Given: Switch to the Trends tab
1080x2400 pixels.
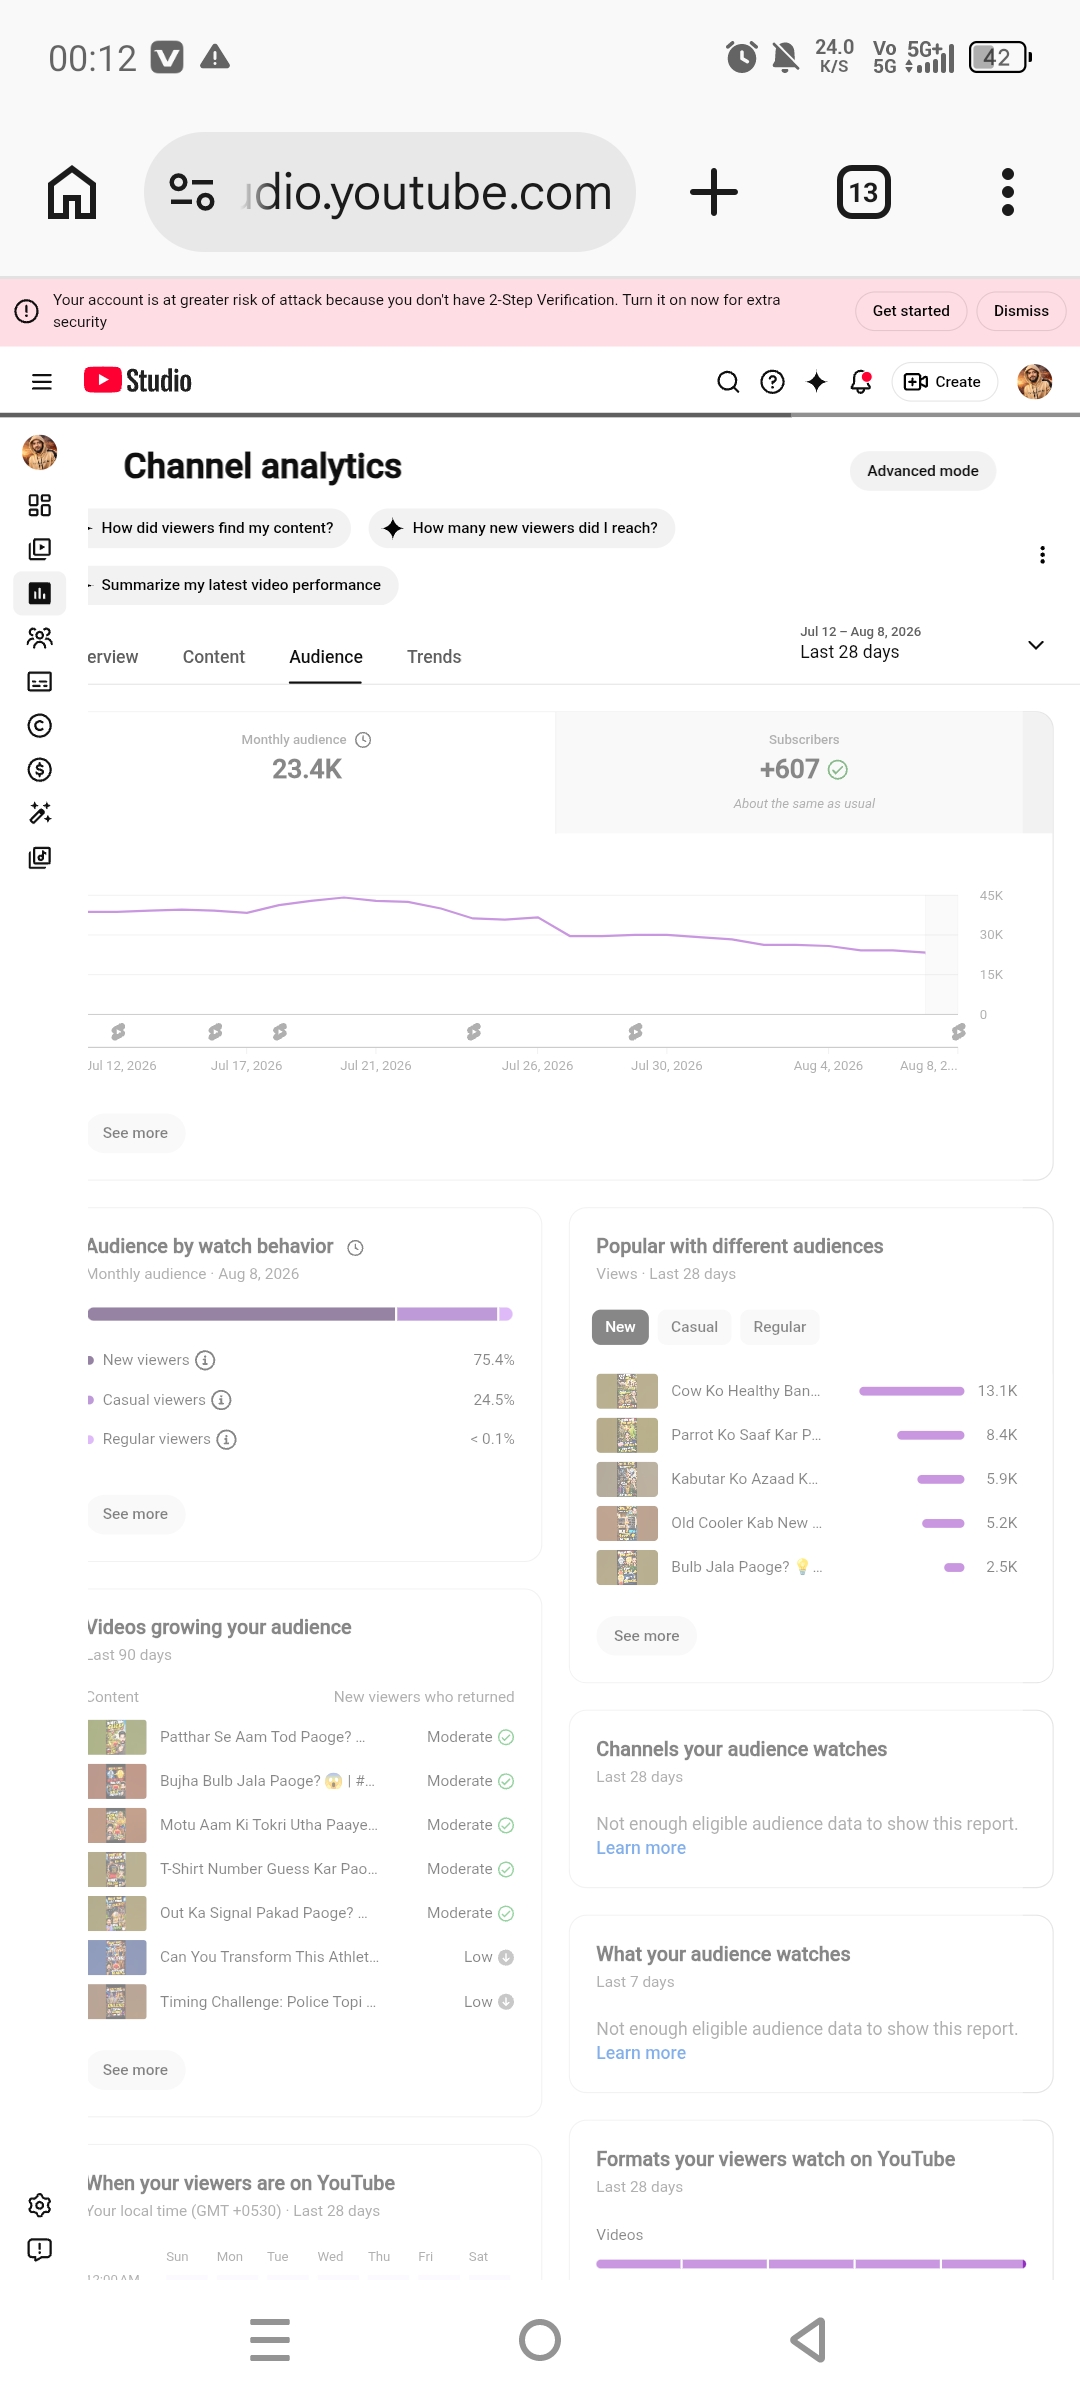Looking at the screenshot, I should click(434, 657).
